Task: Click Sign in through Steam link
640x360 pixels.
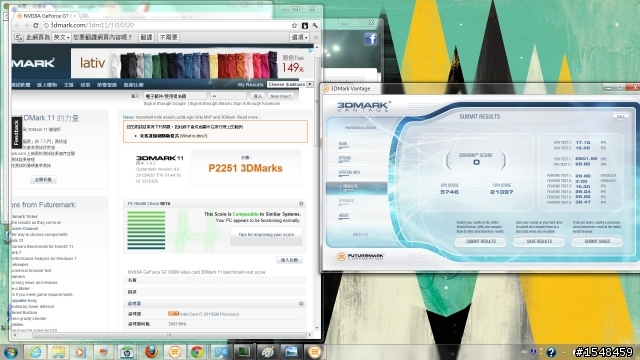Action: [210, 104]
